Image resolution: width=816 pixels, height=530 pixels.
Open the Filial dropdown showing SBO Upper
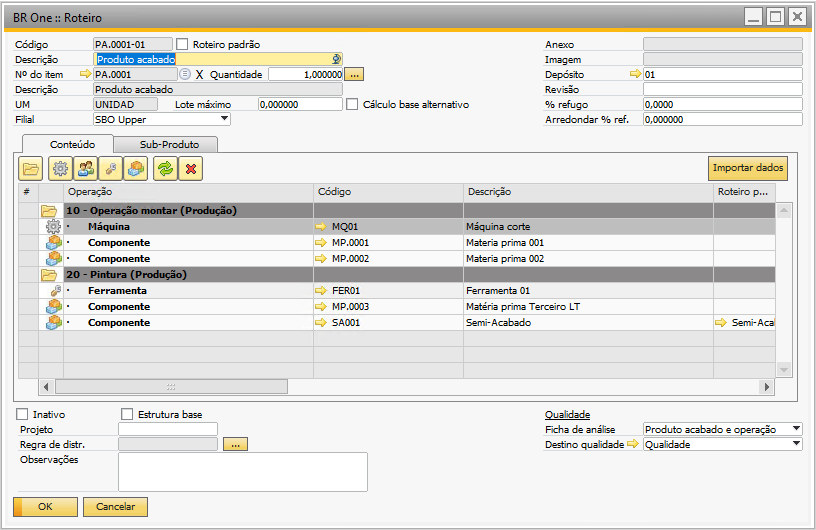pos(224,119)
